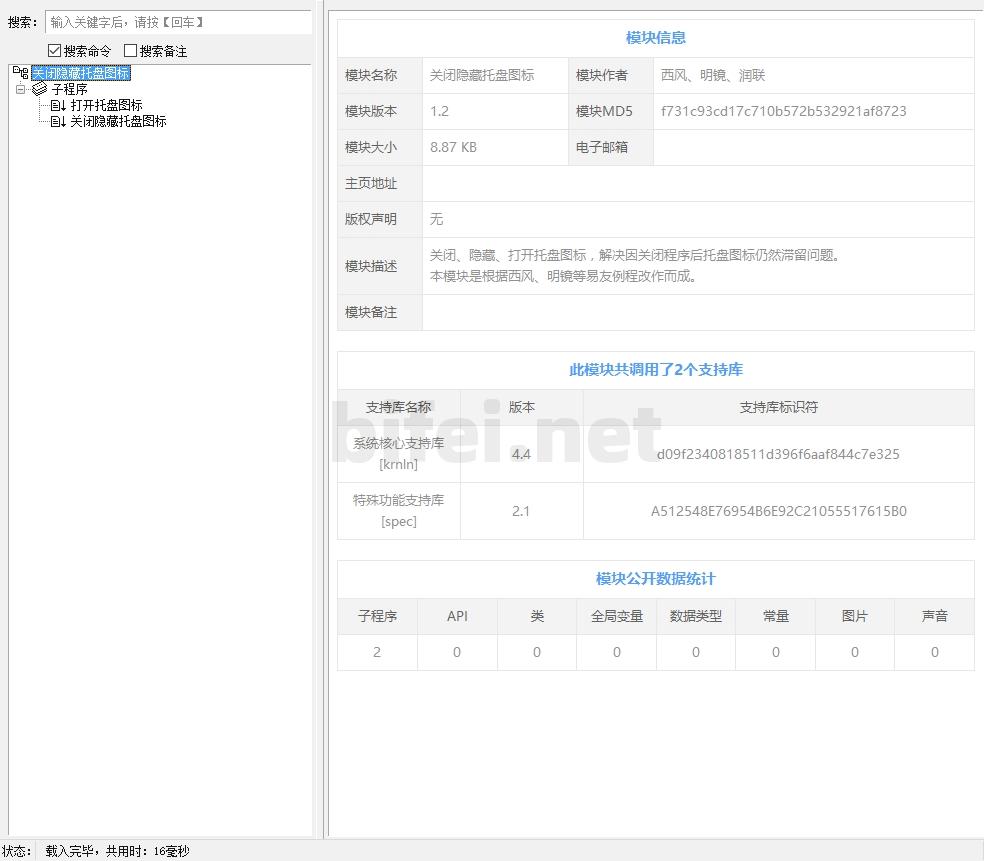Open the child 关闭隐藏托盘图标 subroutine entry
Viewport: 984px width, 861px height.
tap(118, 121)
